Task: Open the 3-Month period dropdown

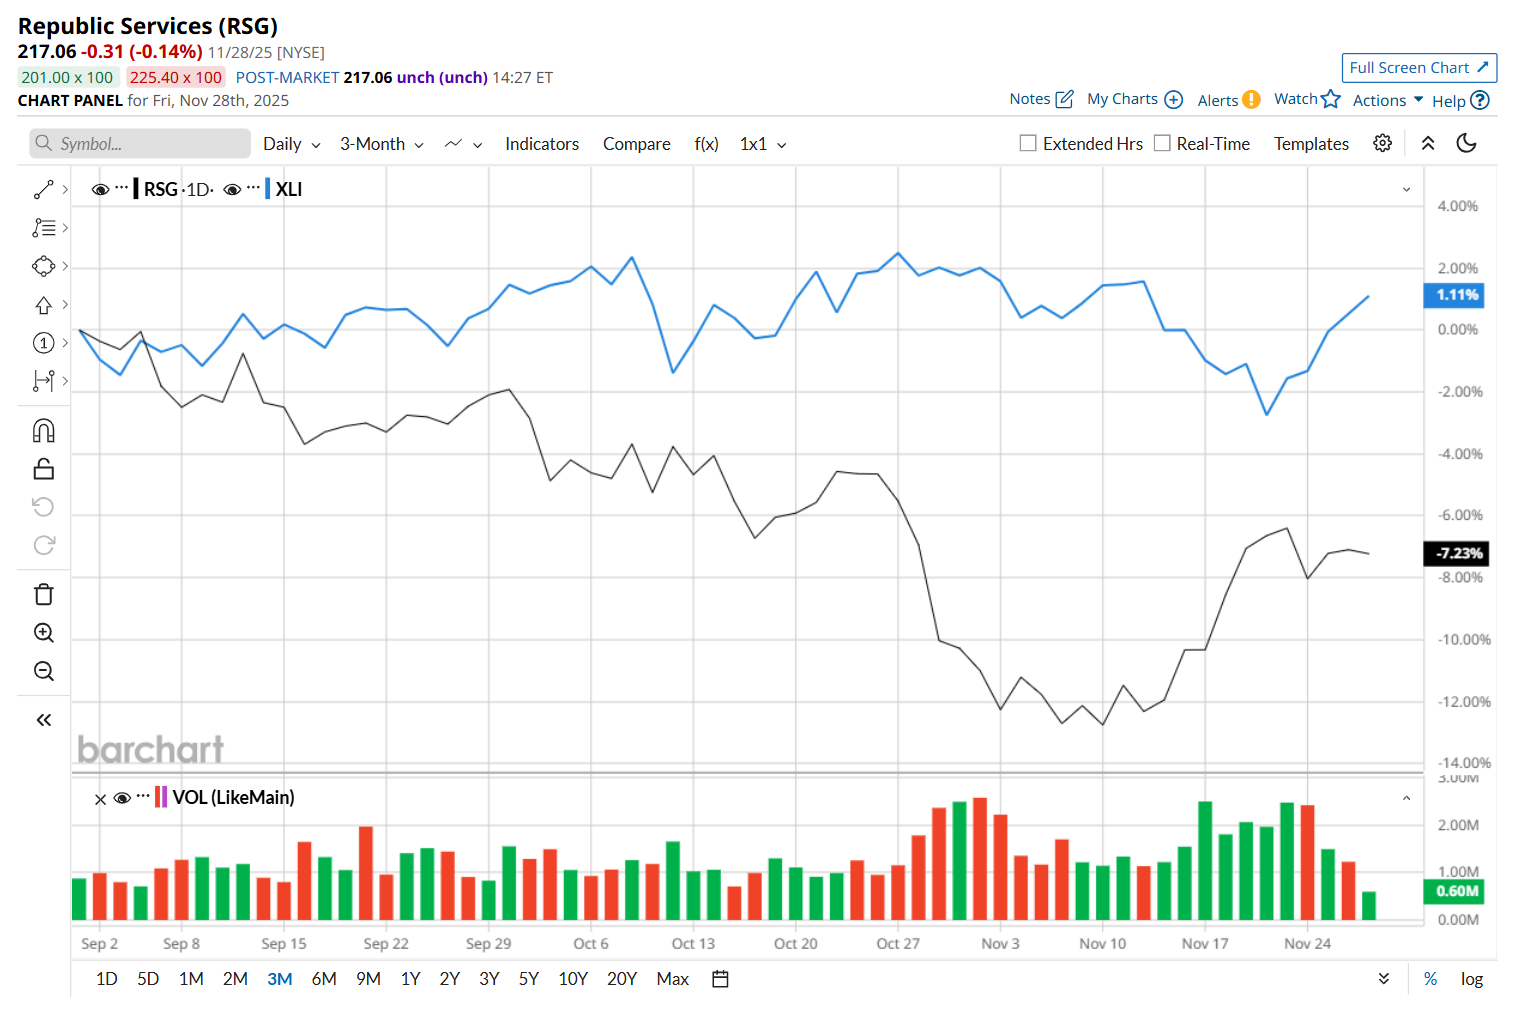Action: point(381,144)
